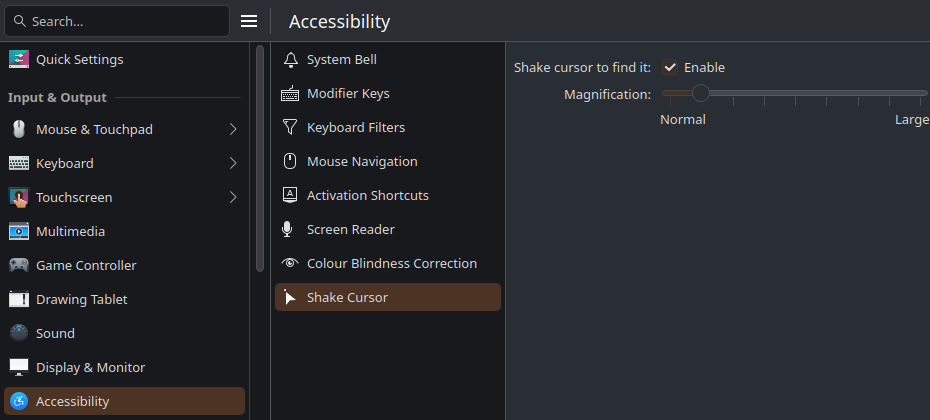Click the Screen Reader microphone icon
Viewport: 930px width, 420px height.
288,230
